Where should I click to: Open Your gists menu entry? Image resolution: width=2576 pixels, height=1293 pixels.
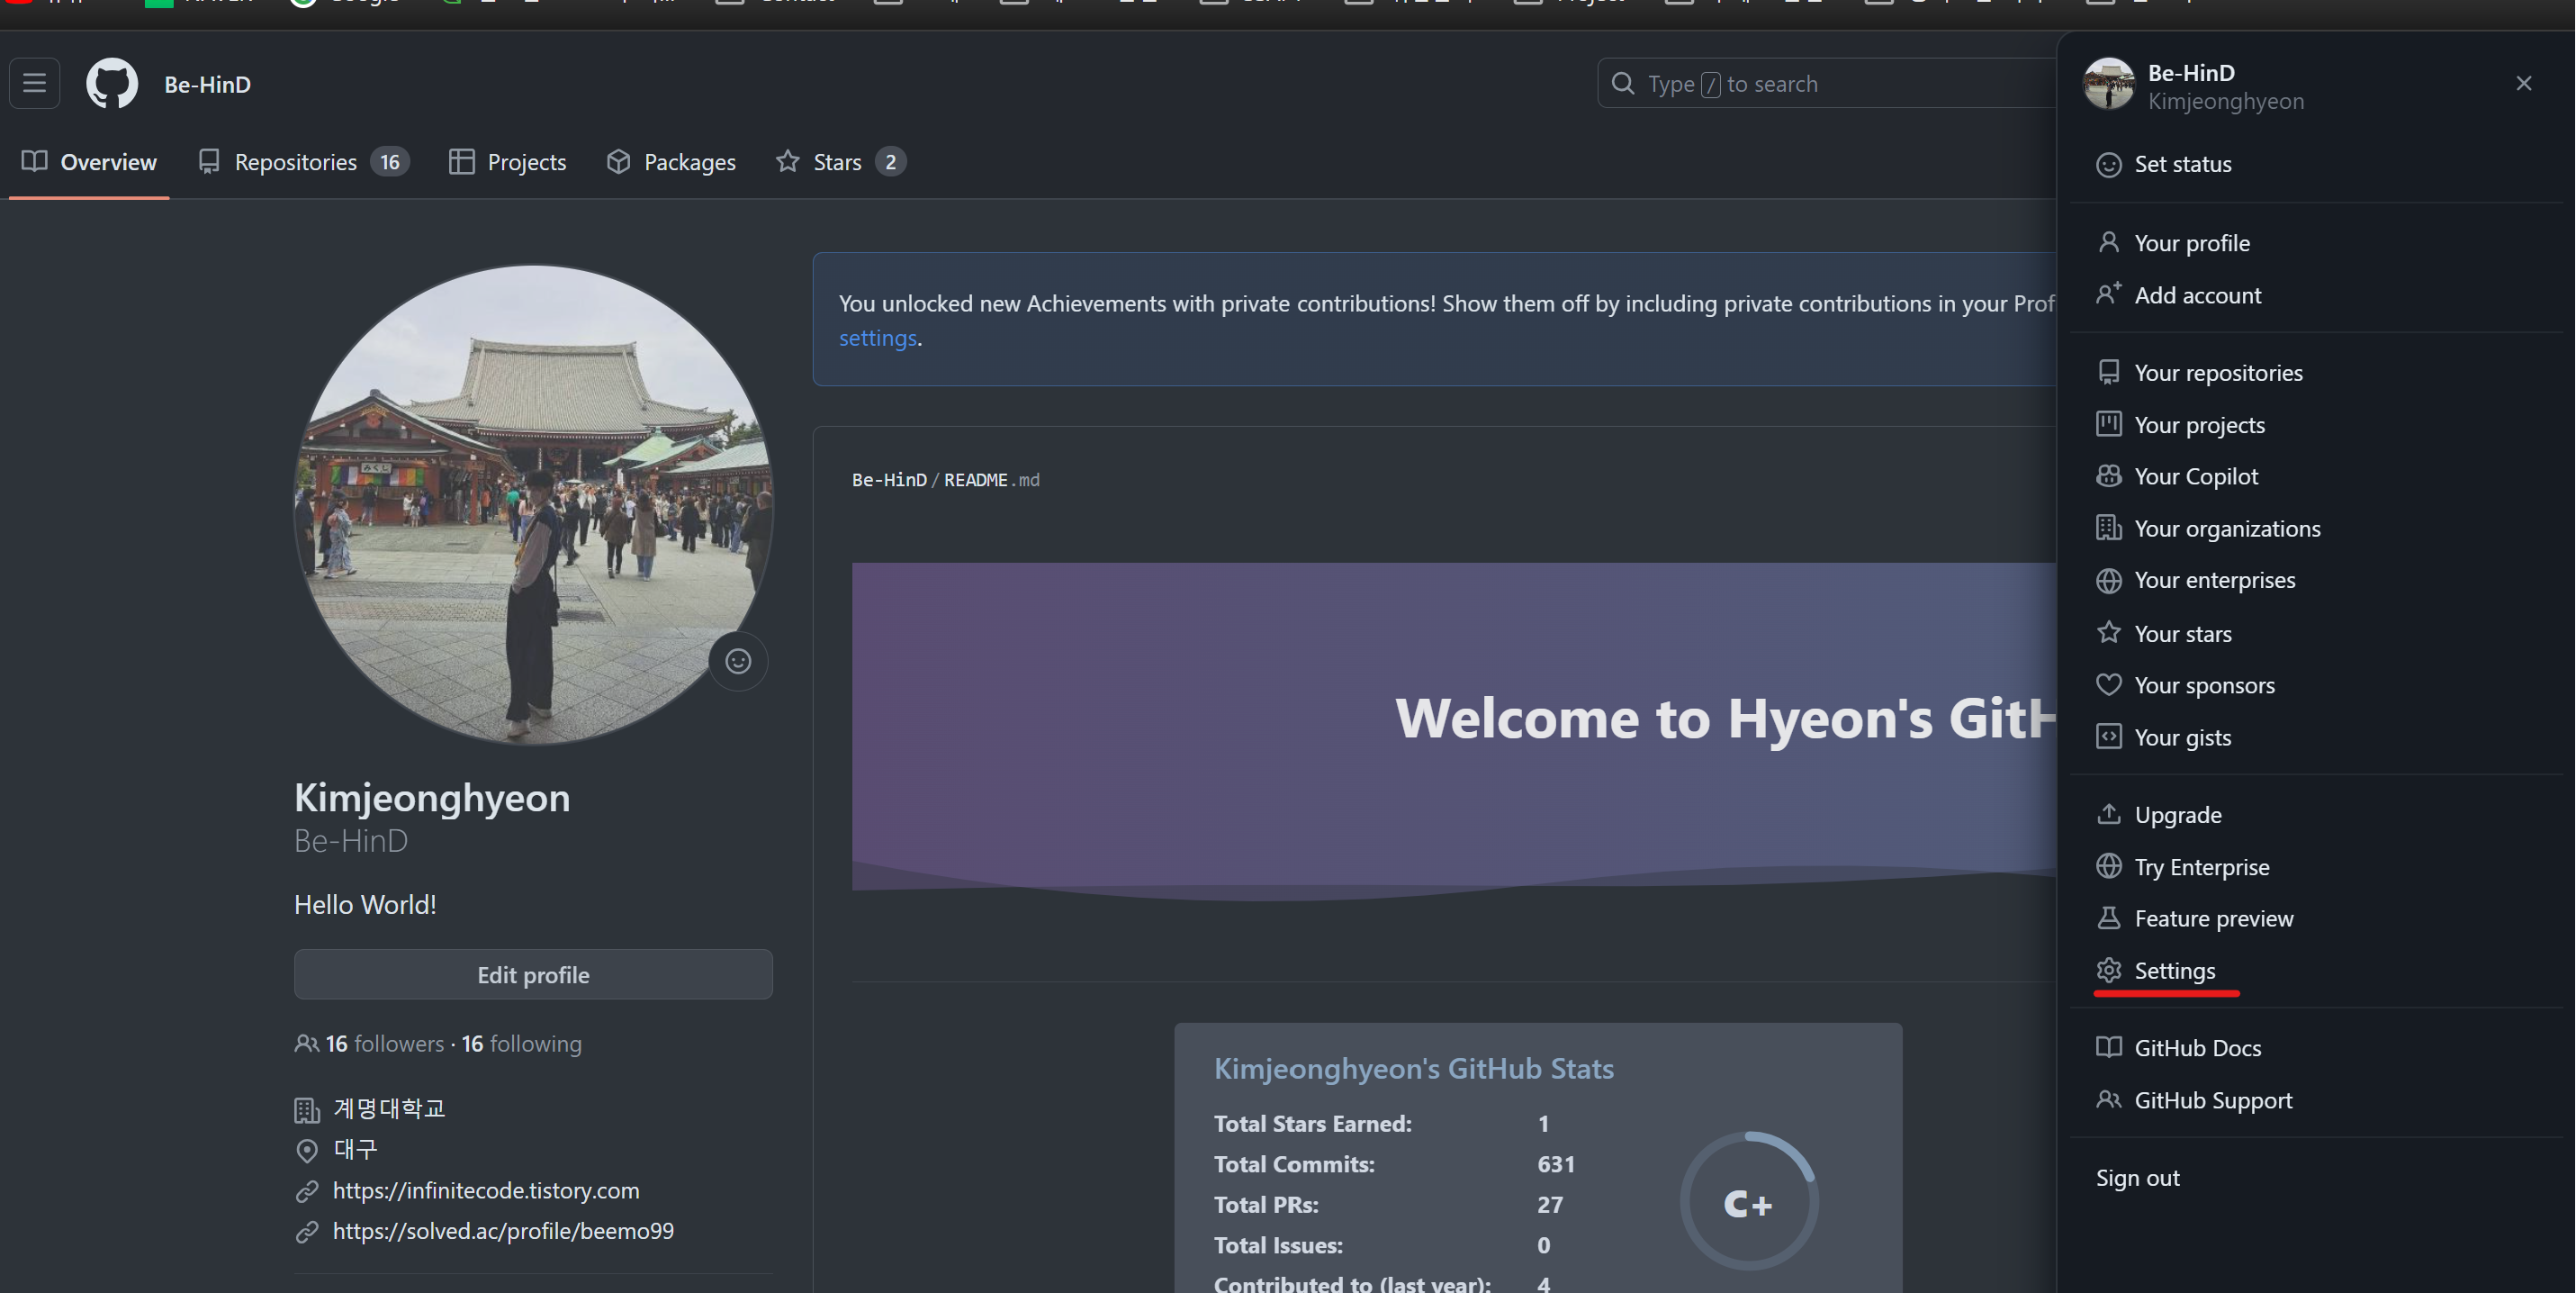click(x=2182, y=737)
